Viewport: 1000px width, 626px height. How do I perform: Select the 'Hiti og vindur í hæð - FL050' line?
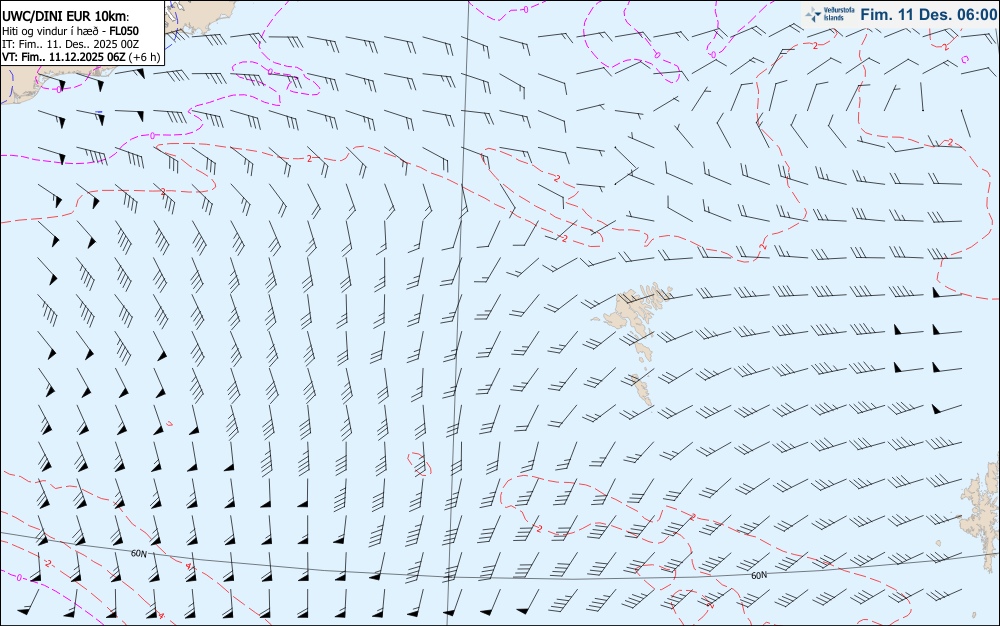(x=70, y=31)
